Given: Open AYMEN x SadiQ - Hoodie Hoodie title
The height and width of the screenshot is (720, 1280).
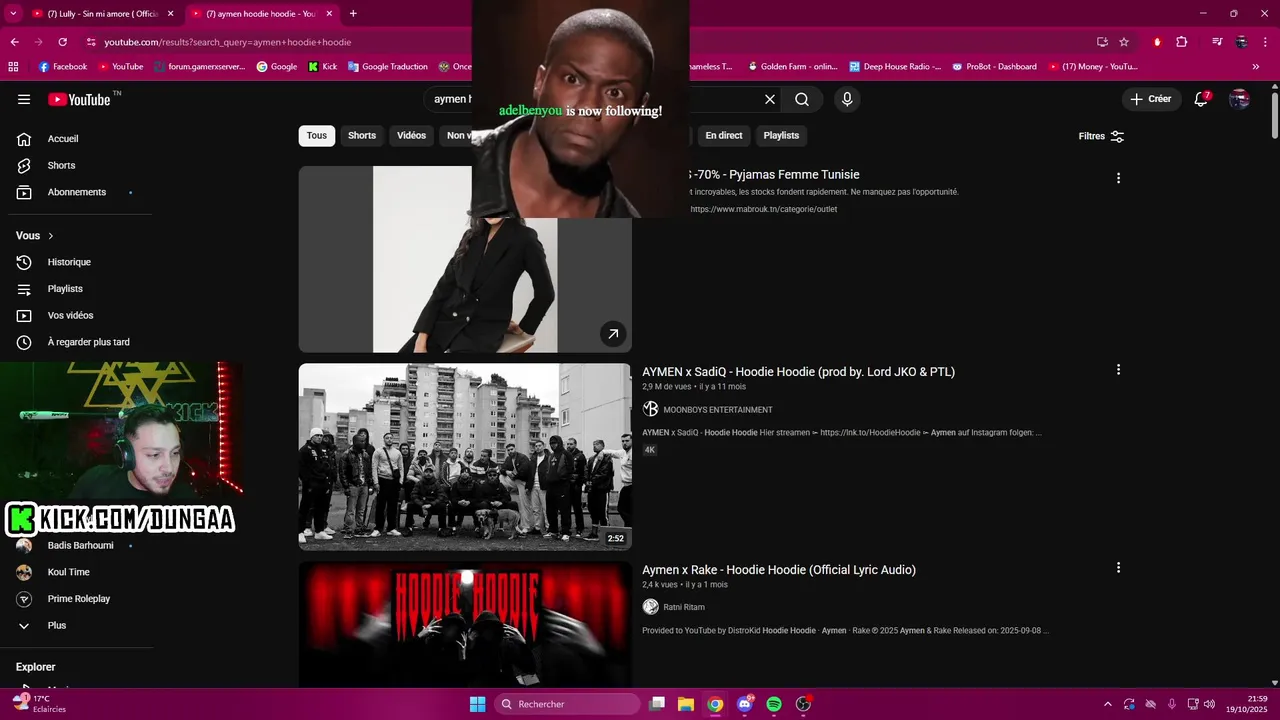Looking at the screenshot, I should [x=798, y=372].
